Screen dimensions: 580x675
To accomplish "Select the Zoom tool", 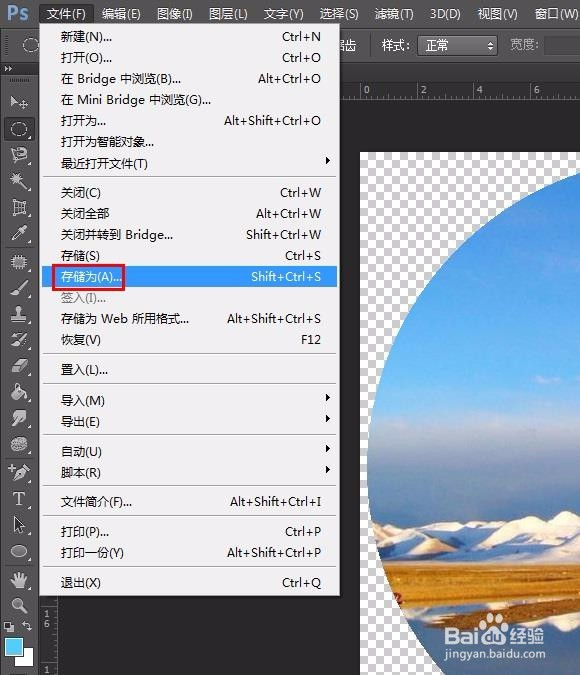I will tap(19, 605).
